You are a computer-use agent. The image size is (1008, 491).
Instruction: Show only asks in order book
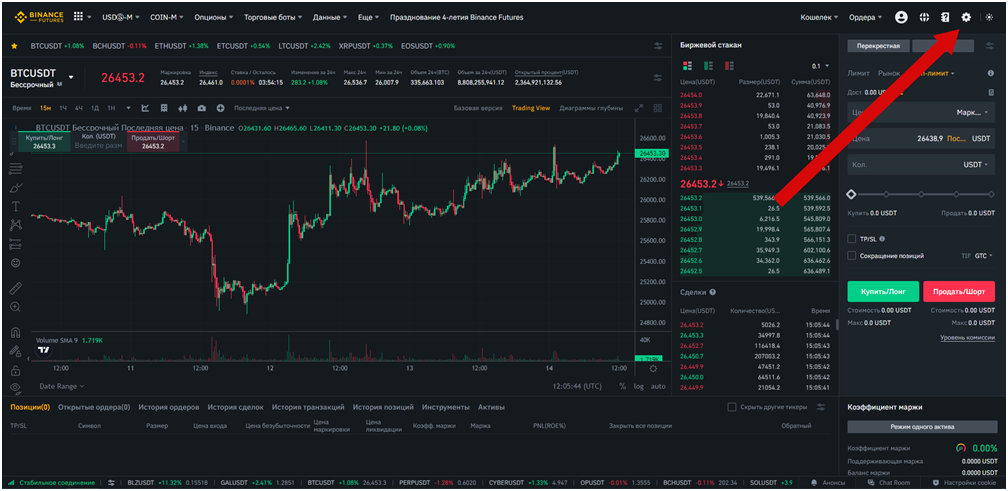pos(729,66)
